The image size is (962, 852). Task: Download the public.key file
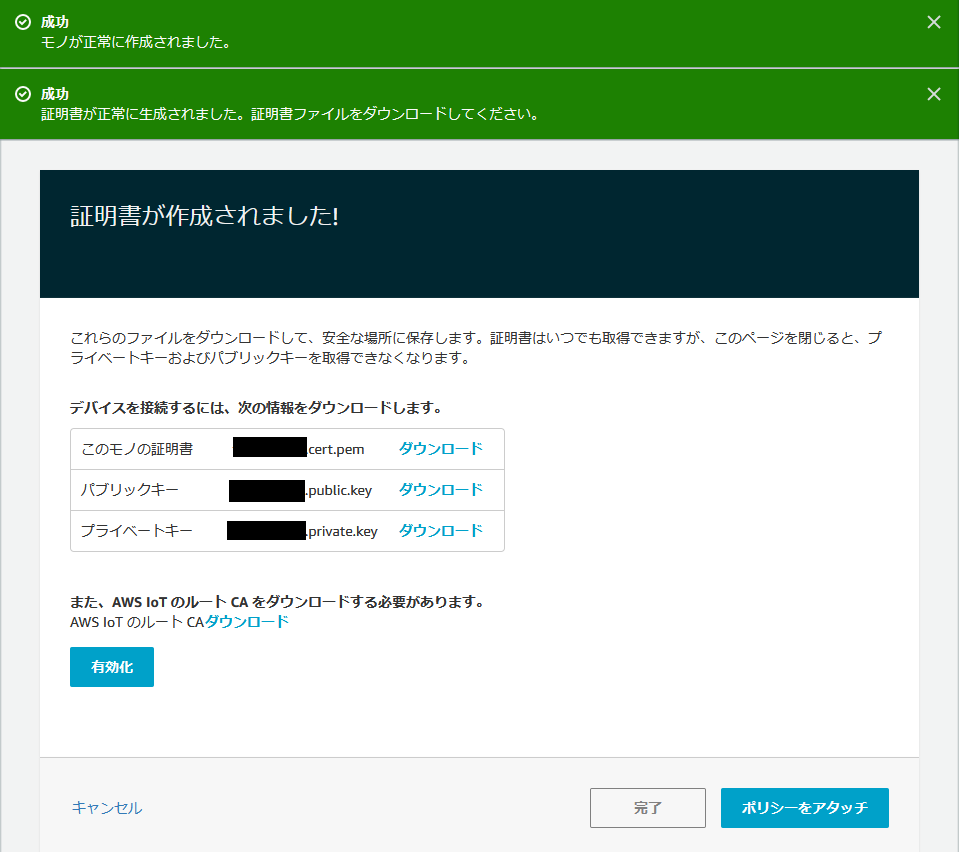point(441,489)
